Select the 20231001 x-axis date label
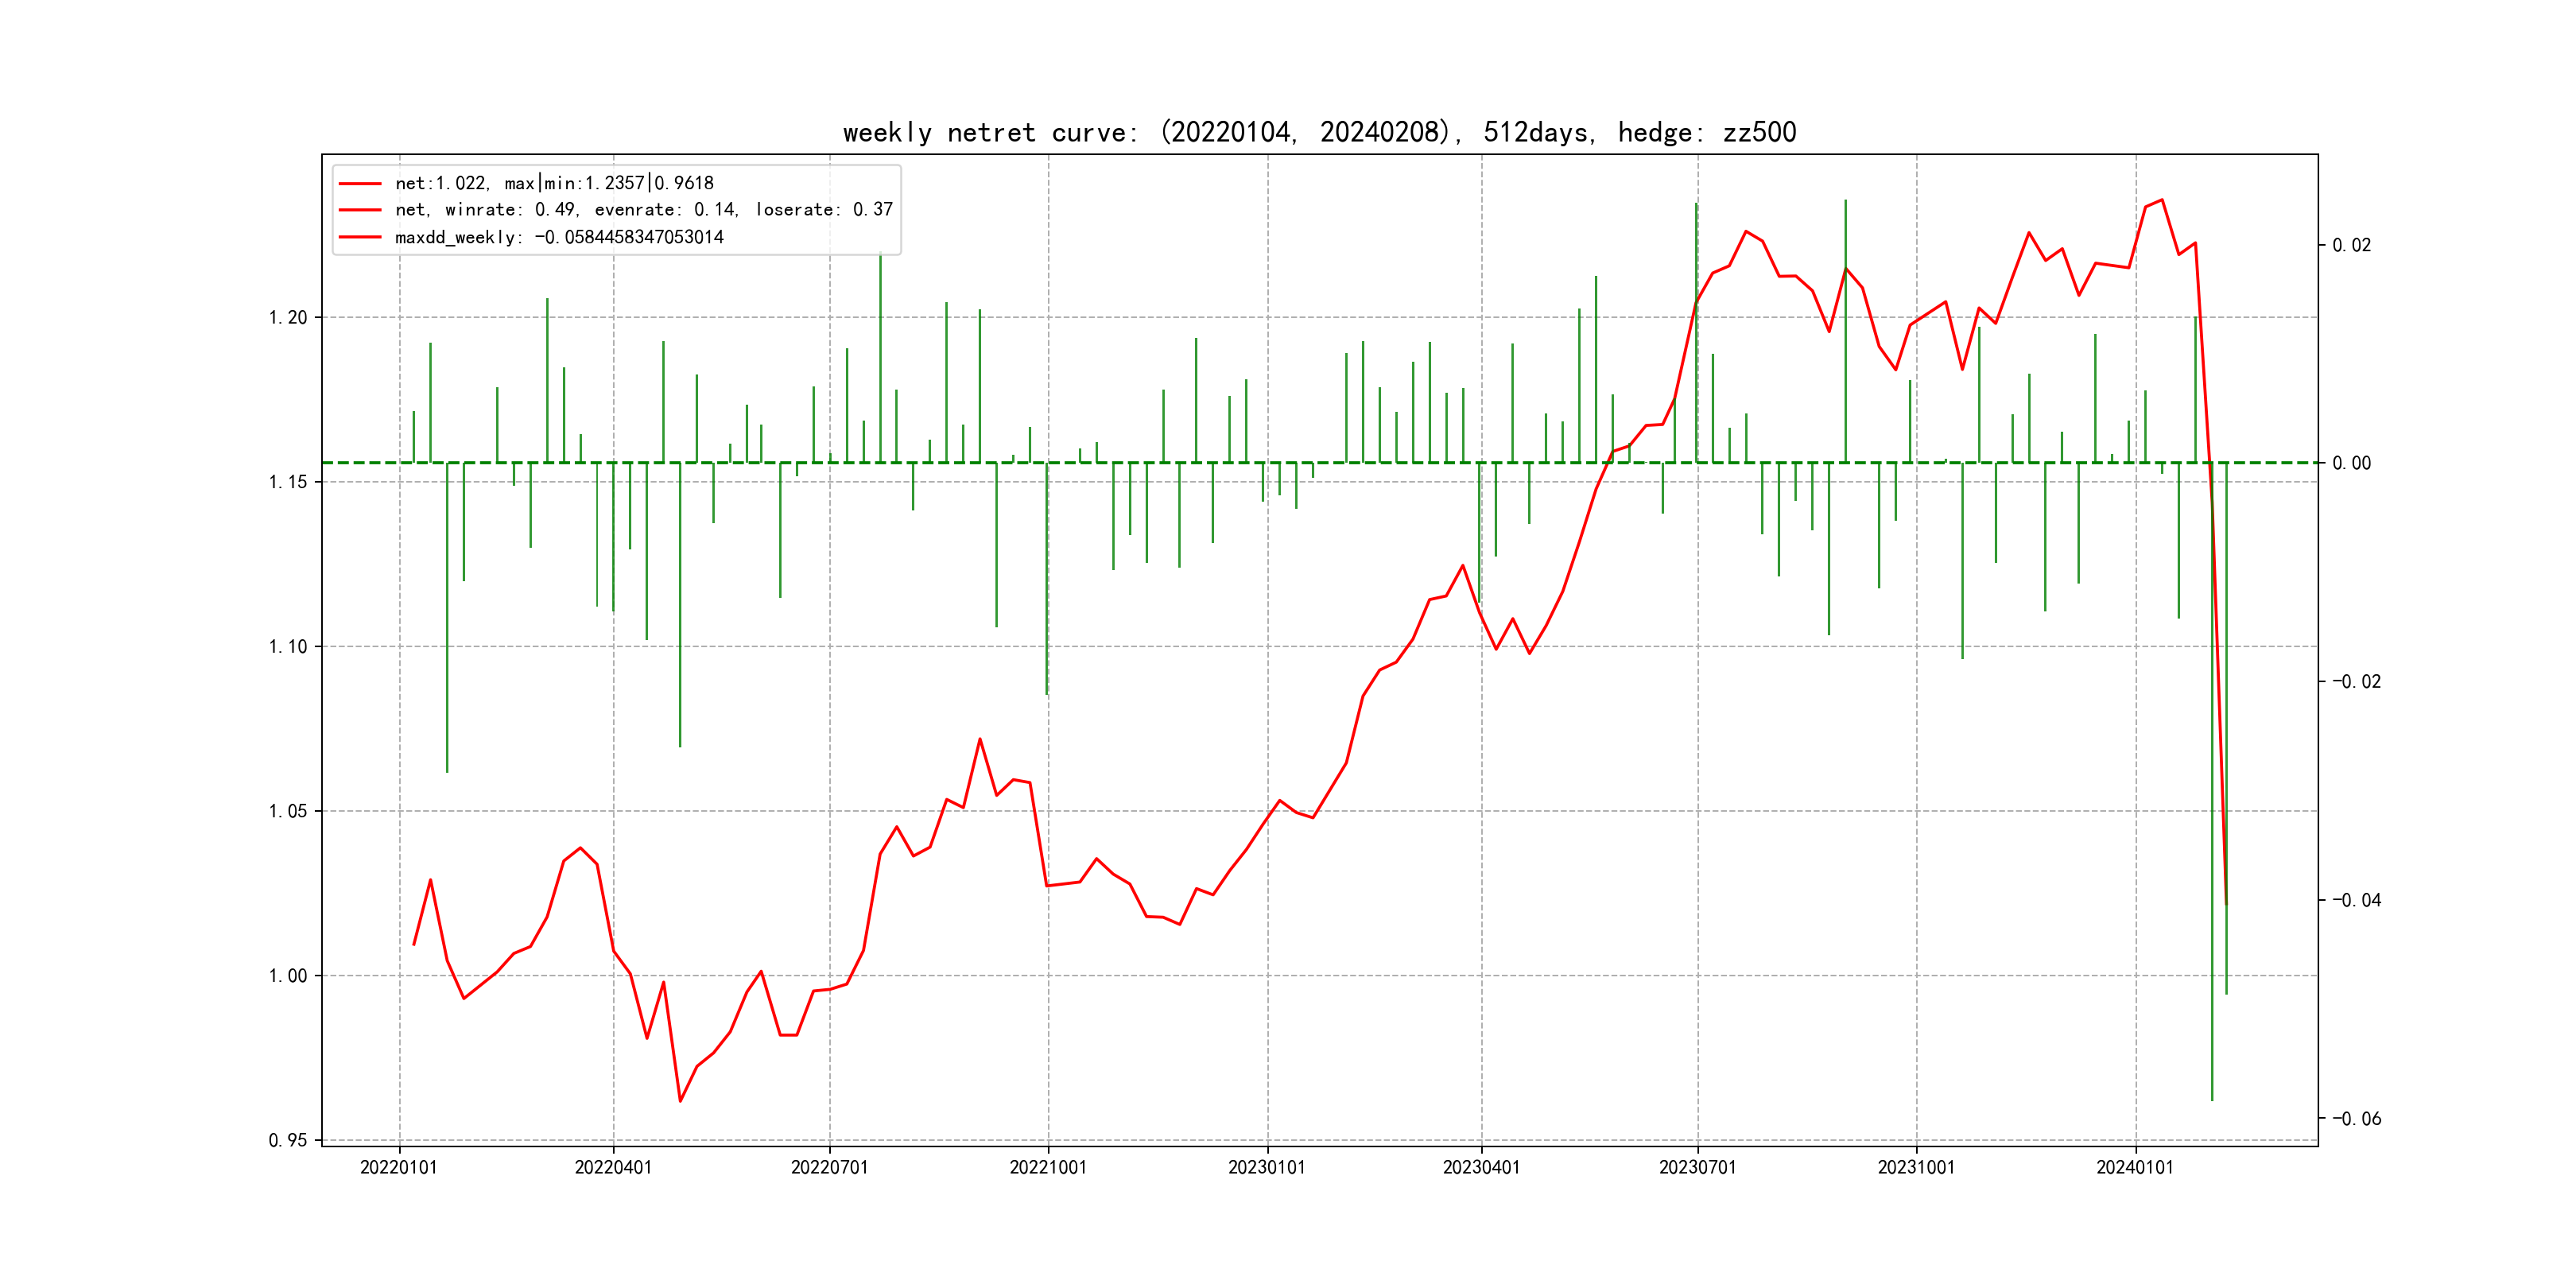 click(1916, 1168)
